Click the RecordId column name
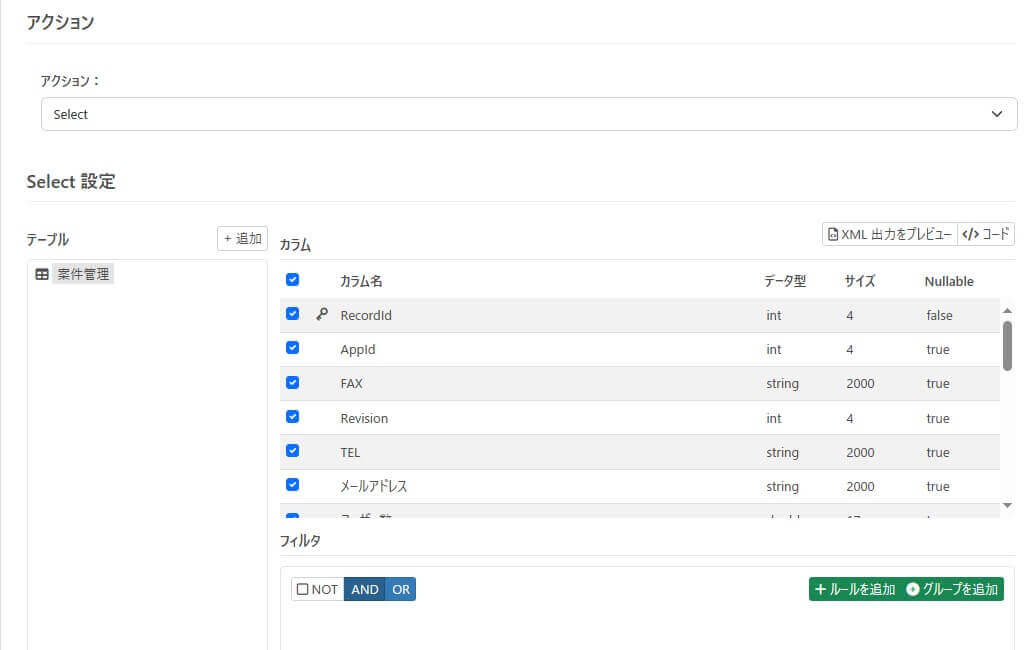 coord(366,316)
